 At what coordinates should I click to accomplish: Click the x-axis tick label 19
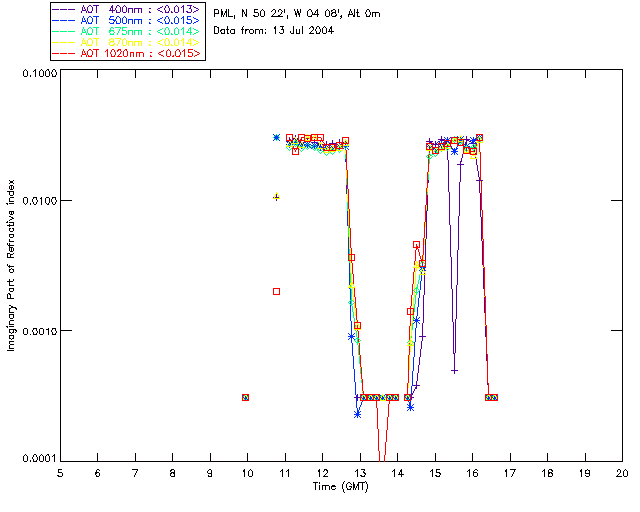[585, 473]
